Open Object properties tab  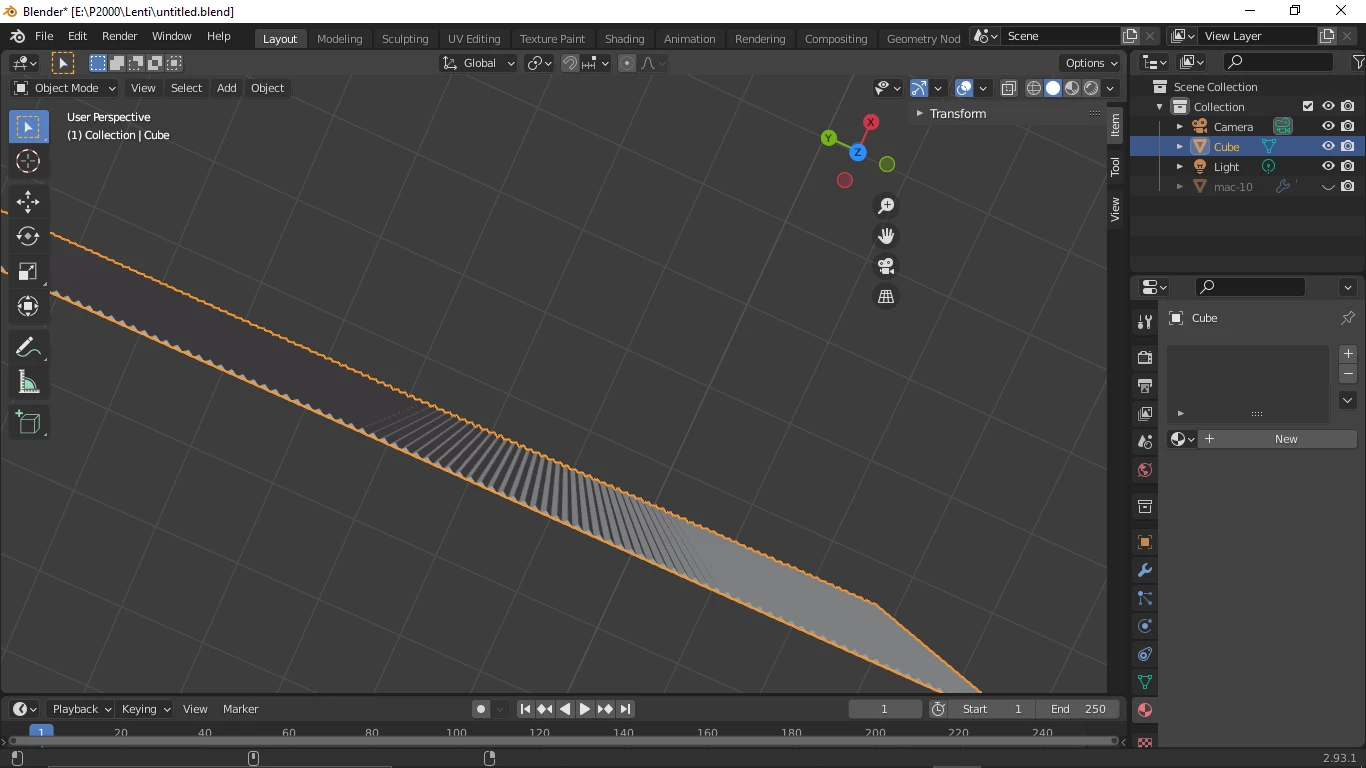point(1145,542)
